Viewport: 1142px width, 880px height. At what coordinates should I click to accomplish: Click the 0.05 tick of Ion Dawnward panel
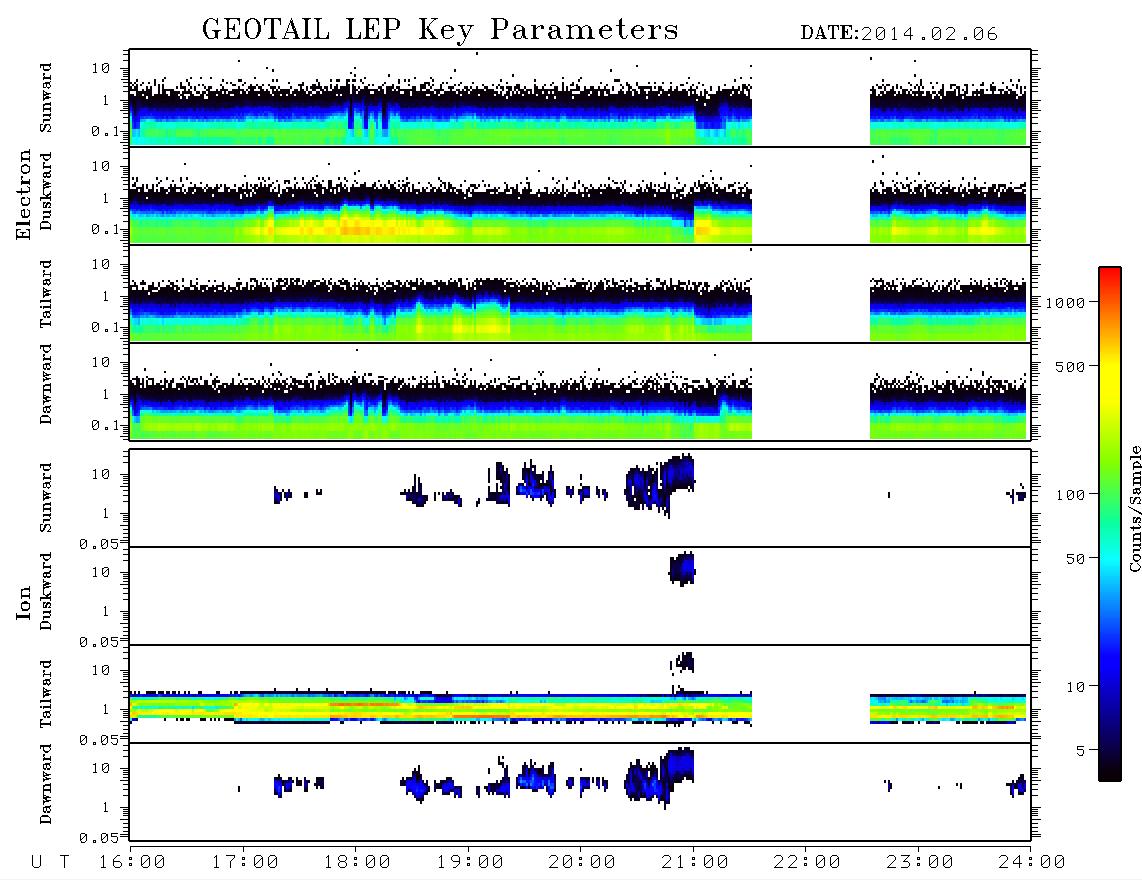click(99, 838)
